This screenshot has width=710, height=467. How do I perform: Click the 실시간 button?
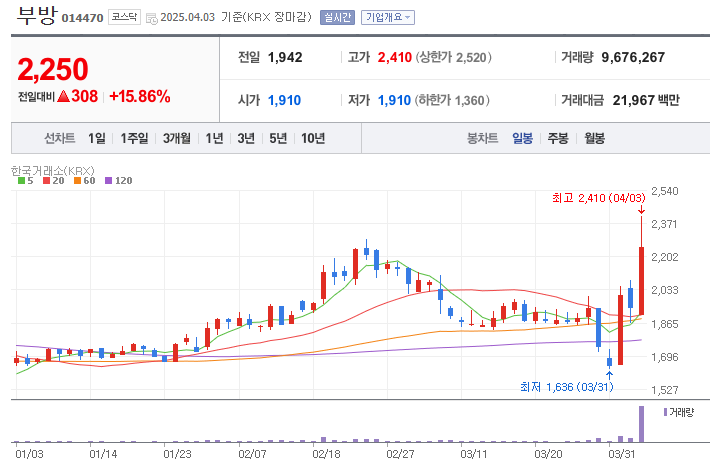coord(337,17)
